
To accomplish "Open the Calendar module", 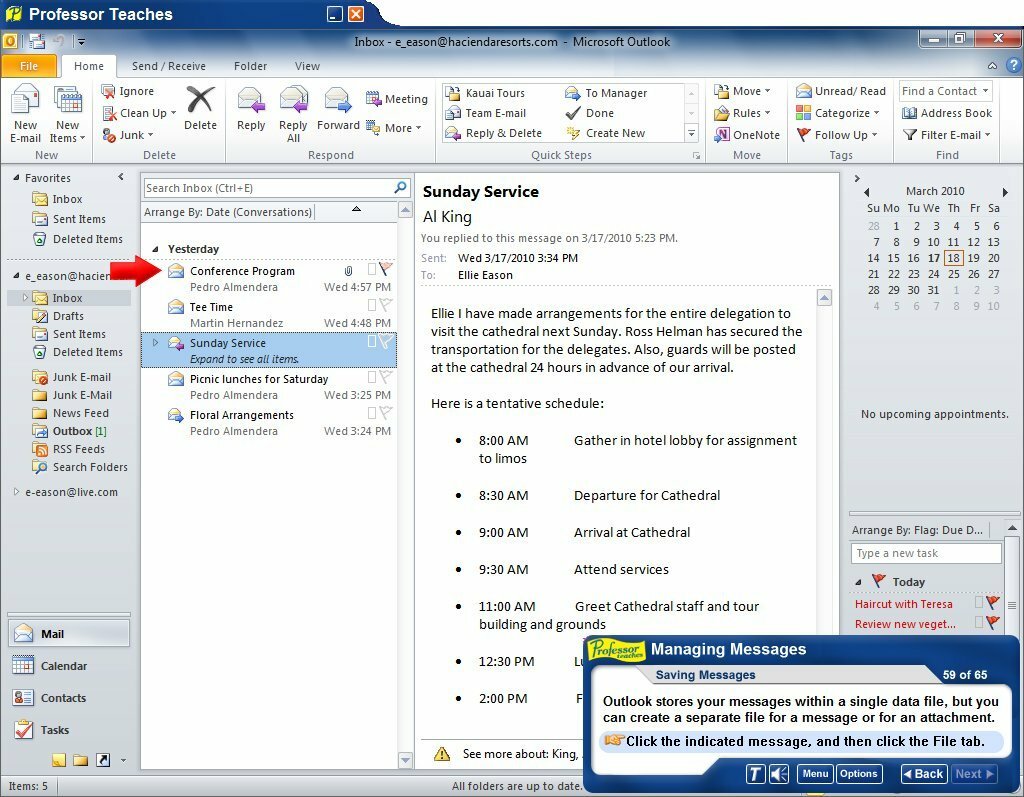I will pos(69,666).
